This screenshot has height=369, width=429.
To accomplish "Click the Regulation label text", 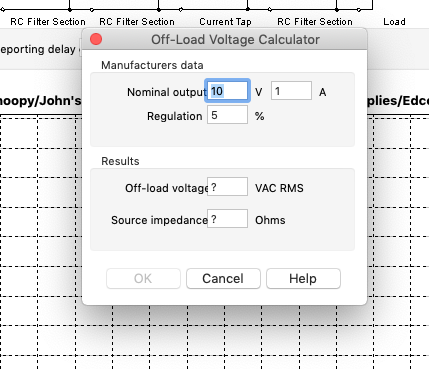I will pos(174,116).
